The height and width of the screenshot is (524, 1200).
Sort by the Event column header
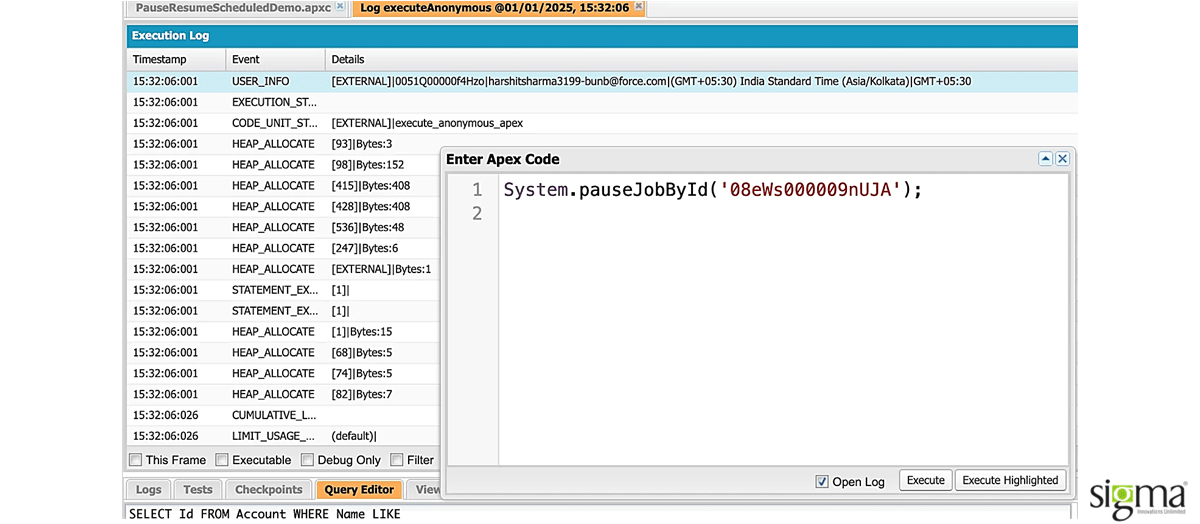[x=275, y=60]
